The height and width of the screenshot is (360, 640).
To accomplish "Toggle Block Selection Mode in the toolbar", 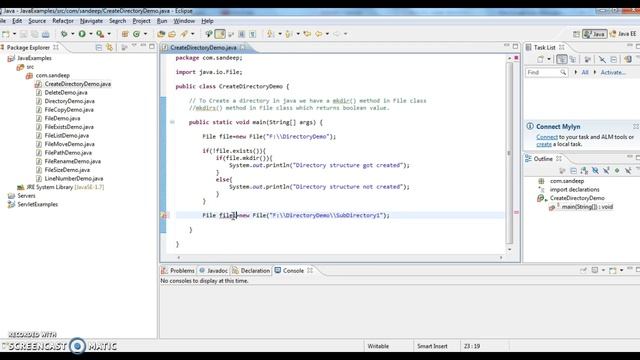I will (242, 34).
